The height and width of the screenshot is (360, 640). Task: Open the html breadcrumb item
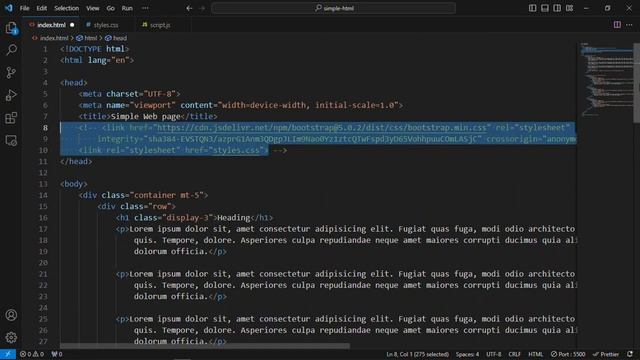(87, 38)
